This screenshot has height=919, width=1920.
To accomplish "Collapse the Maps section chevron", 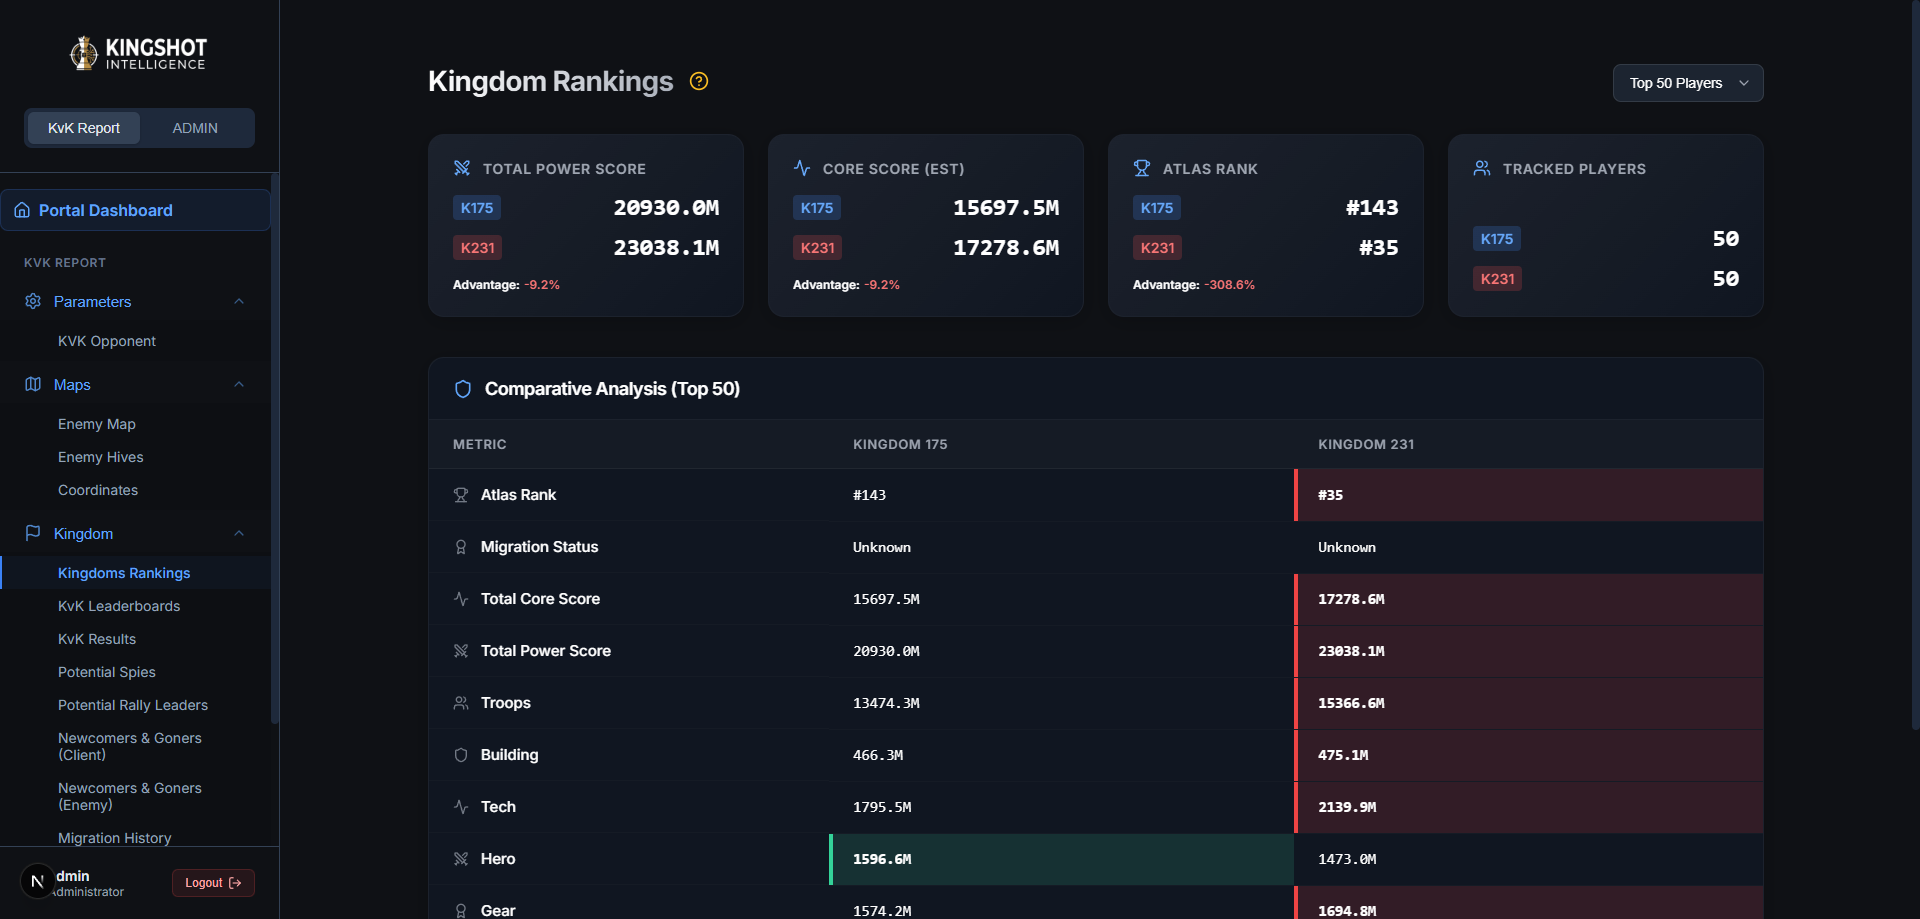I will (239, 384).
